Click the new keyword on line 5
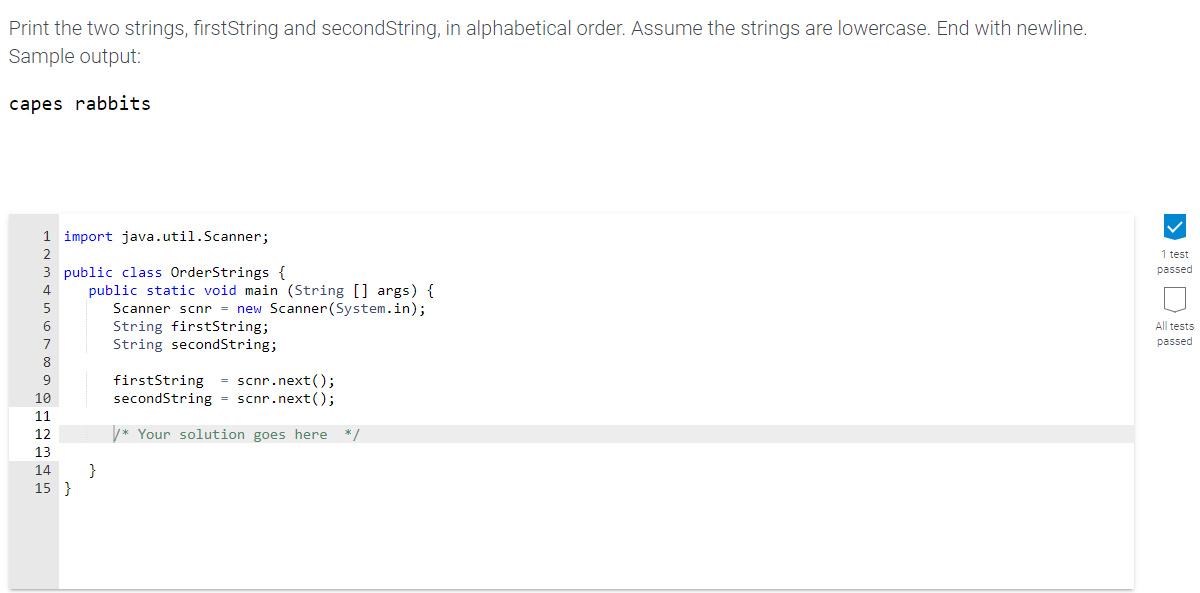Viewport: 1200px width, 593px height. [248, 308]
